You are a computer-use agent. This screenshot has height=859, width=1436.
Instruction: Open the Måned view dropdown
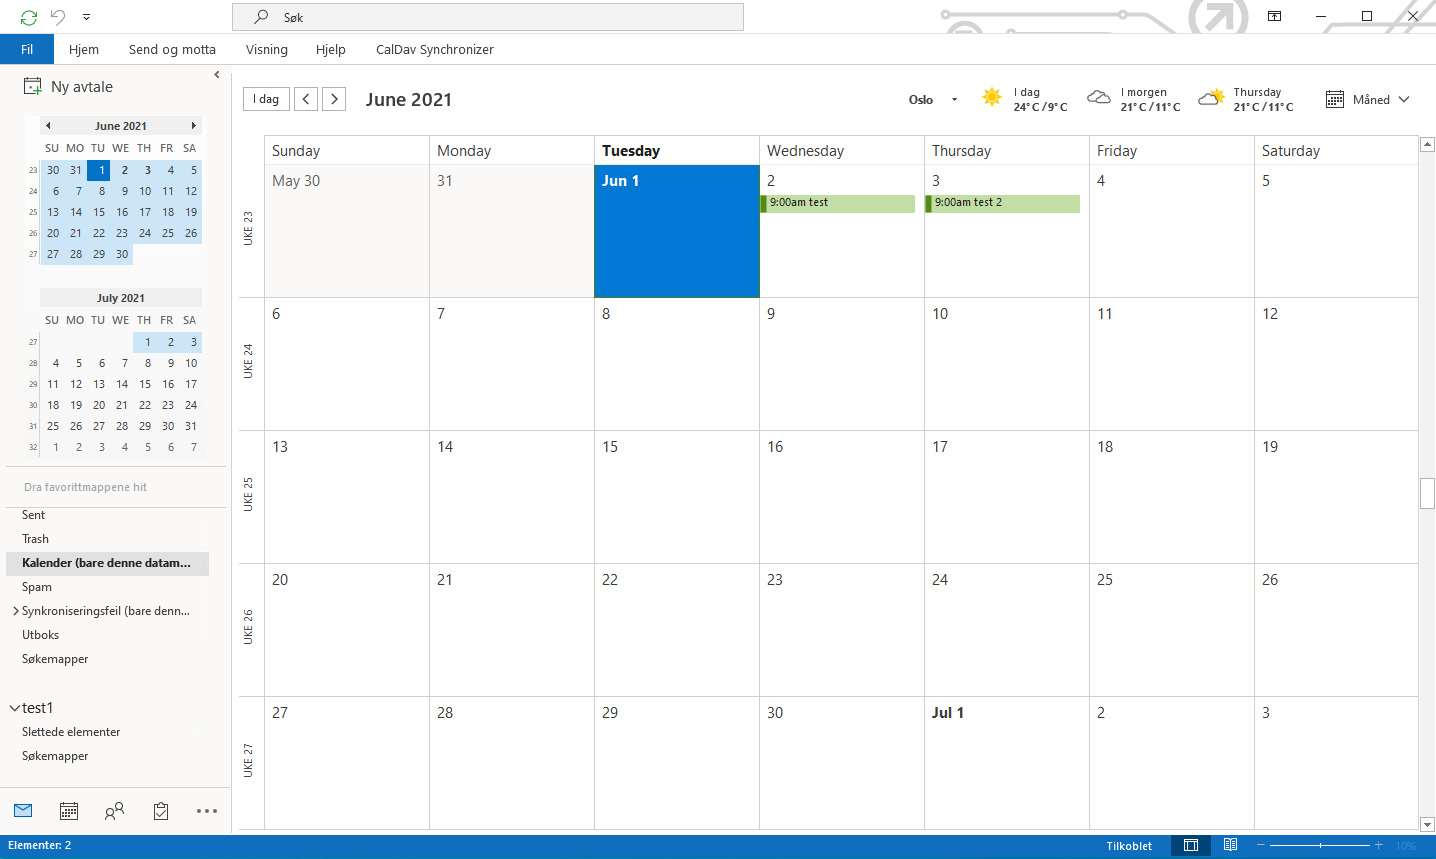[1367, 99]
